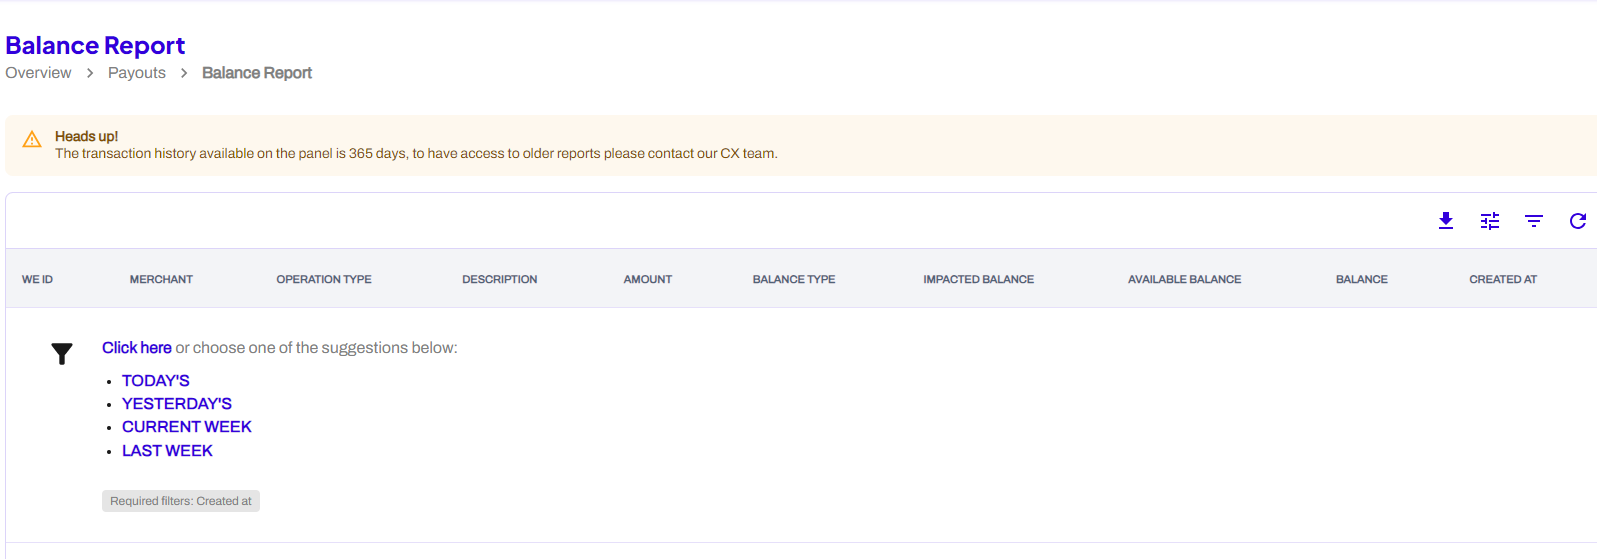The image size is (1597, 559).
Task: Choose CURRENT WEEK suggestion
Action: 187,427
